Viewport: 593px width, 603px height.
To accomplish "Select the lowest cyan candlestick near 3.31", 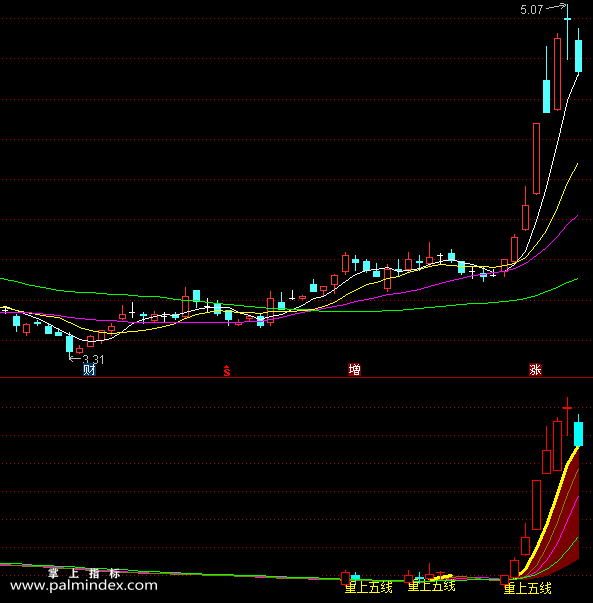I will pyautogui.click(x=69, y=343).
